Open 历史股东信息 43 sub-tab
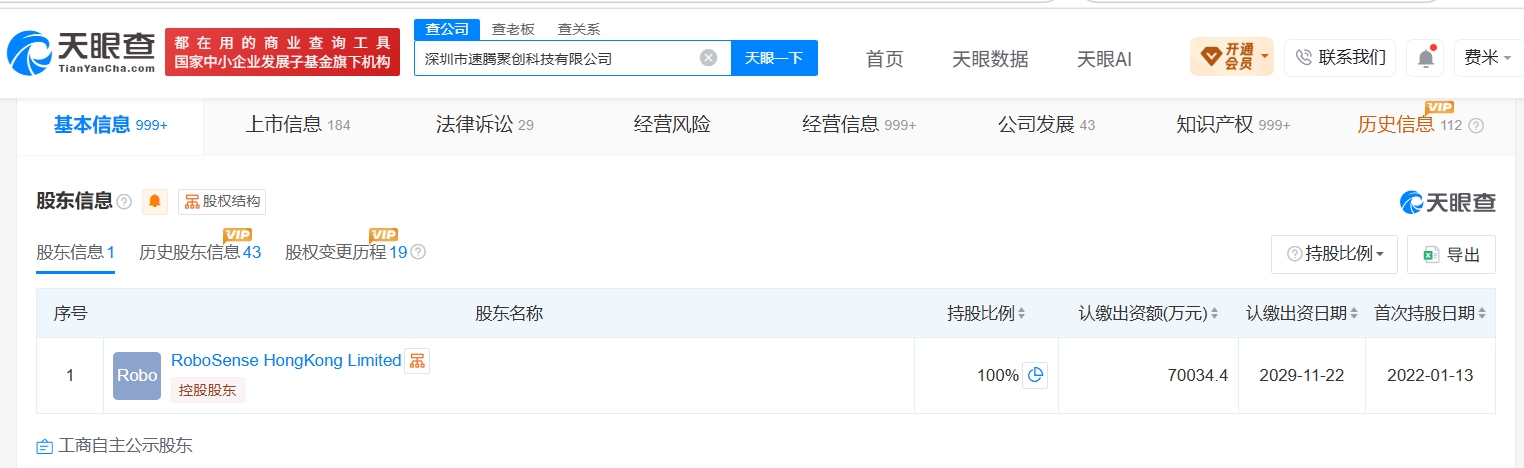The height and width of the screenshot is (468, 1524). 200,252
